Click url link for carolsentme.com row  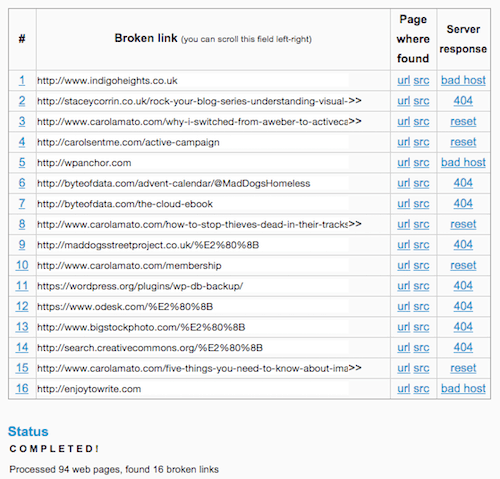click(x=403, y=142)
